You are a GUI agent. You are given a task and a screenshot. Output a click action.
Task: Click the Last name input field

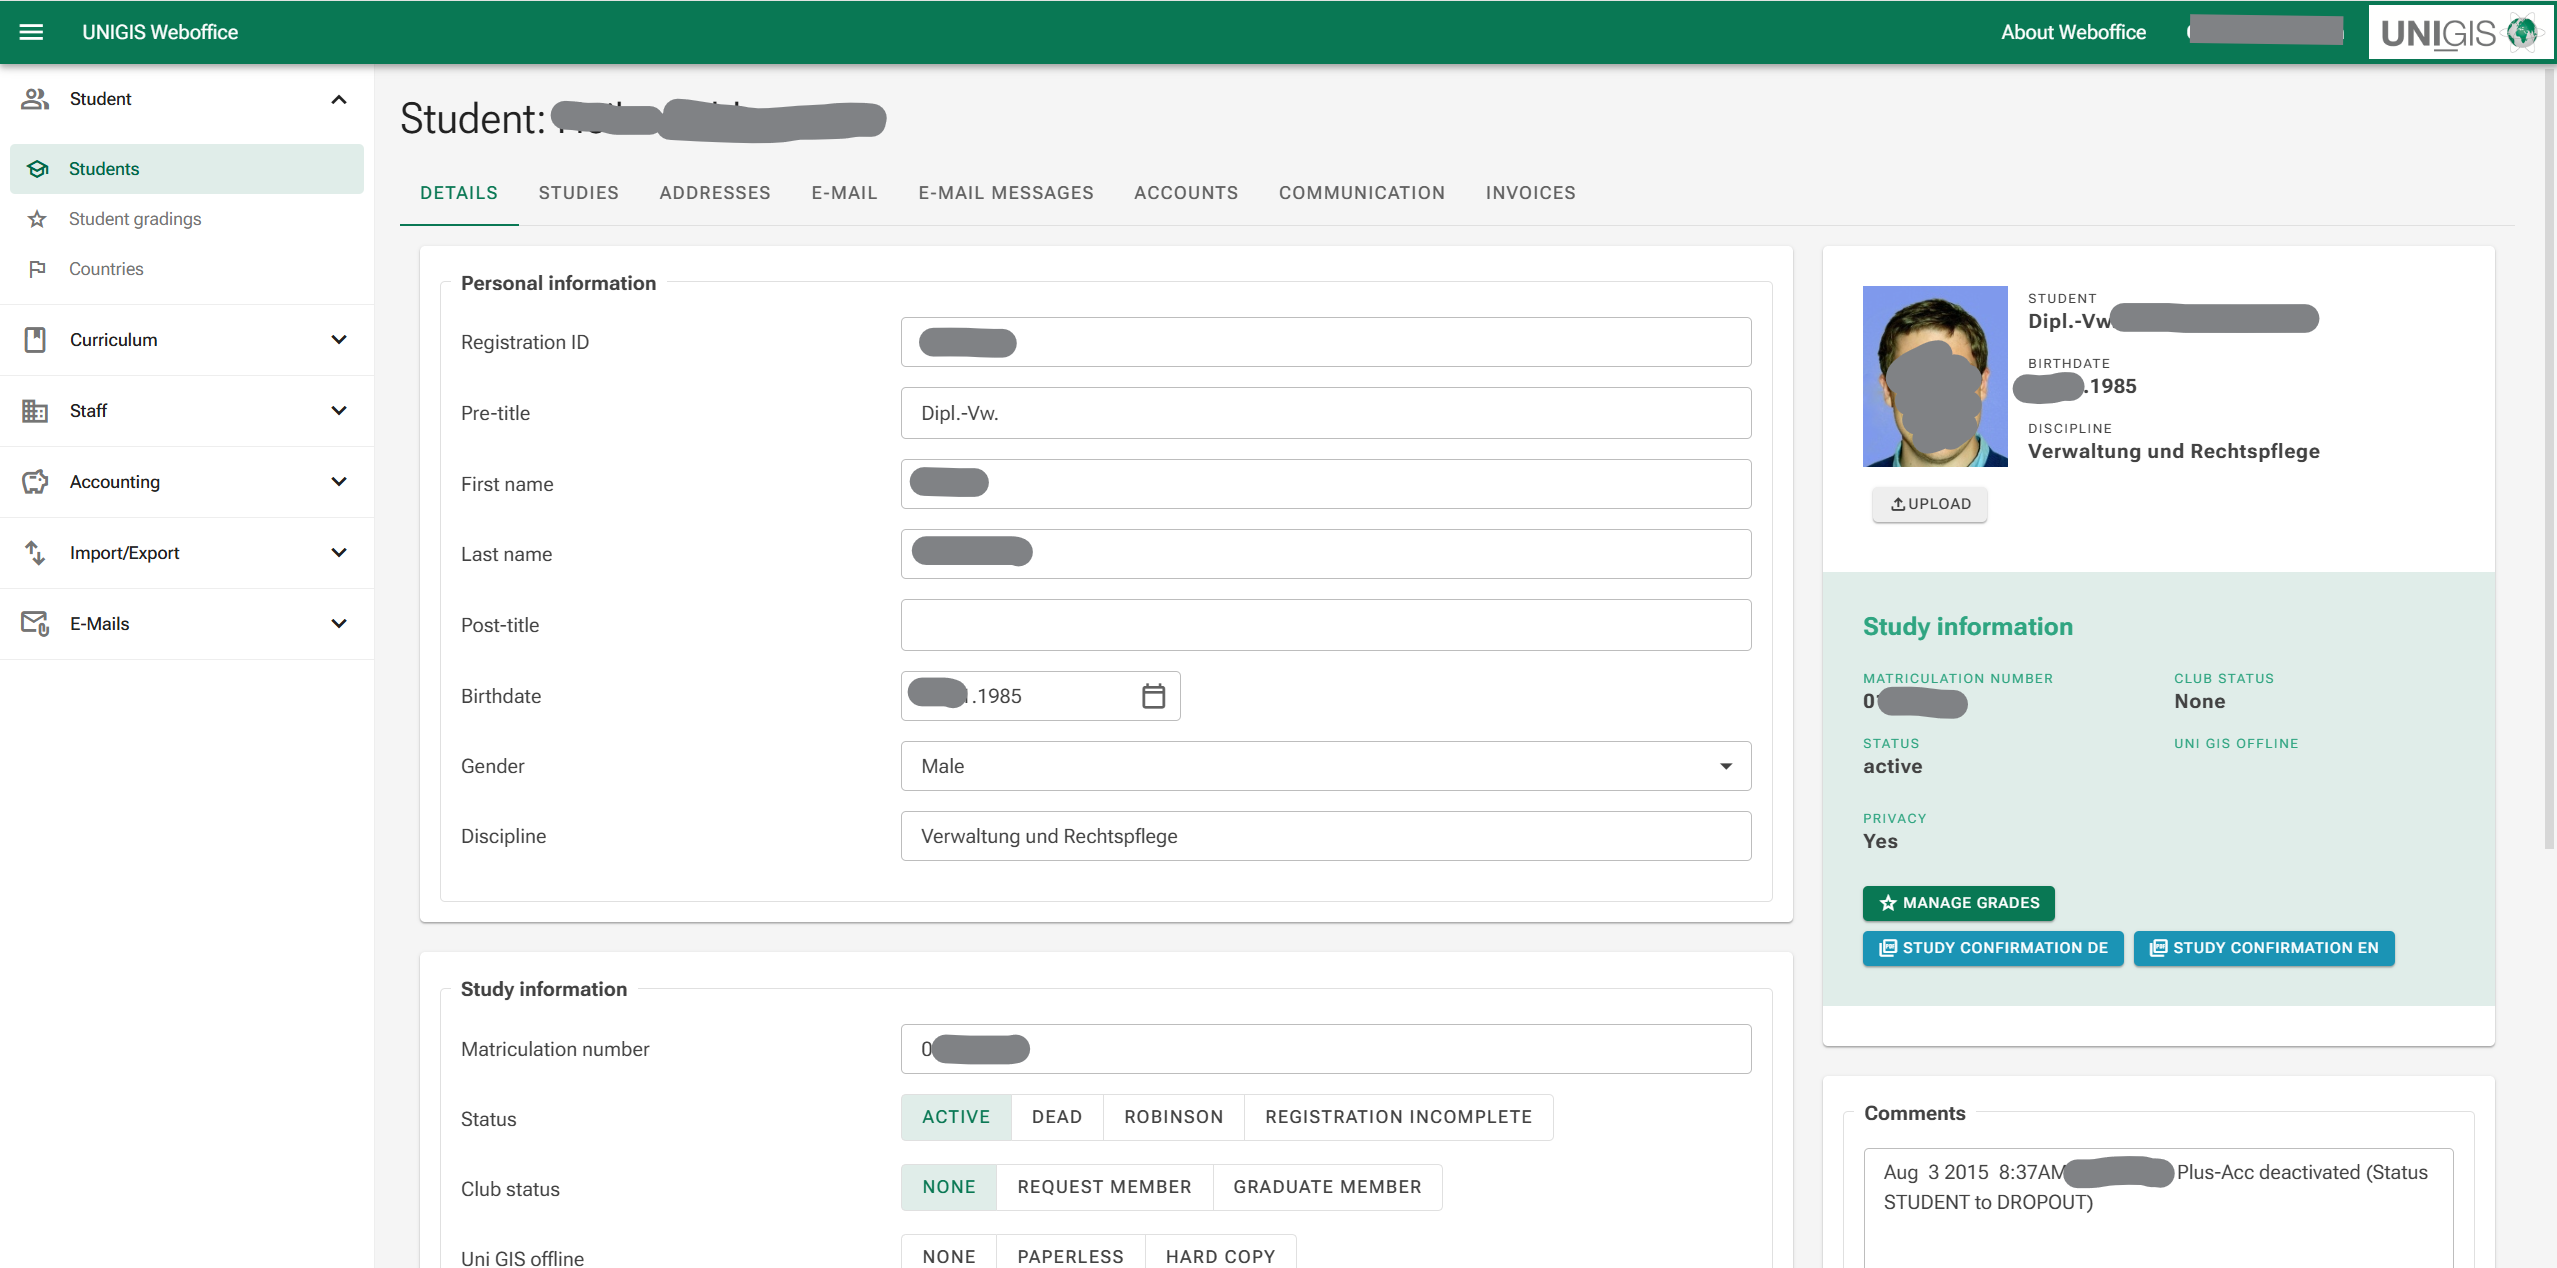pyautogui.click(x=1326, y=554)
